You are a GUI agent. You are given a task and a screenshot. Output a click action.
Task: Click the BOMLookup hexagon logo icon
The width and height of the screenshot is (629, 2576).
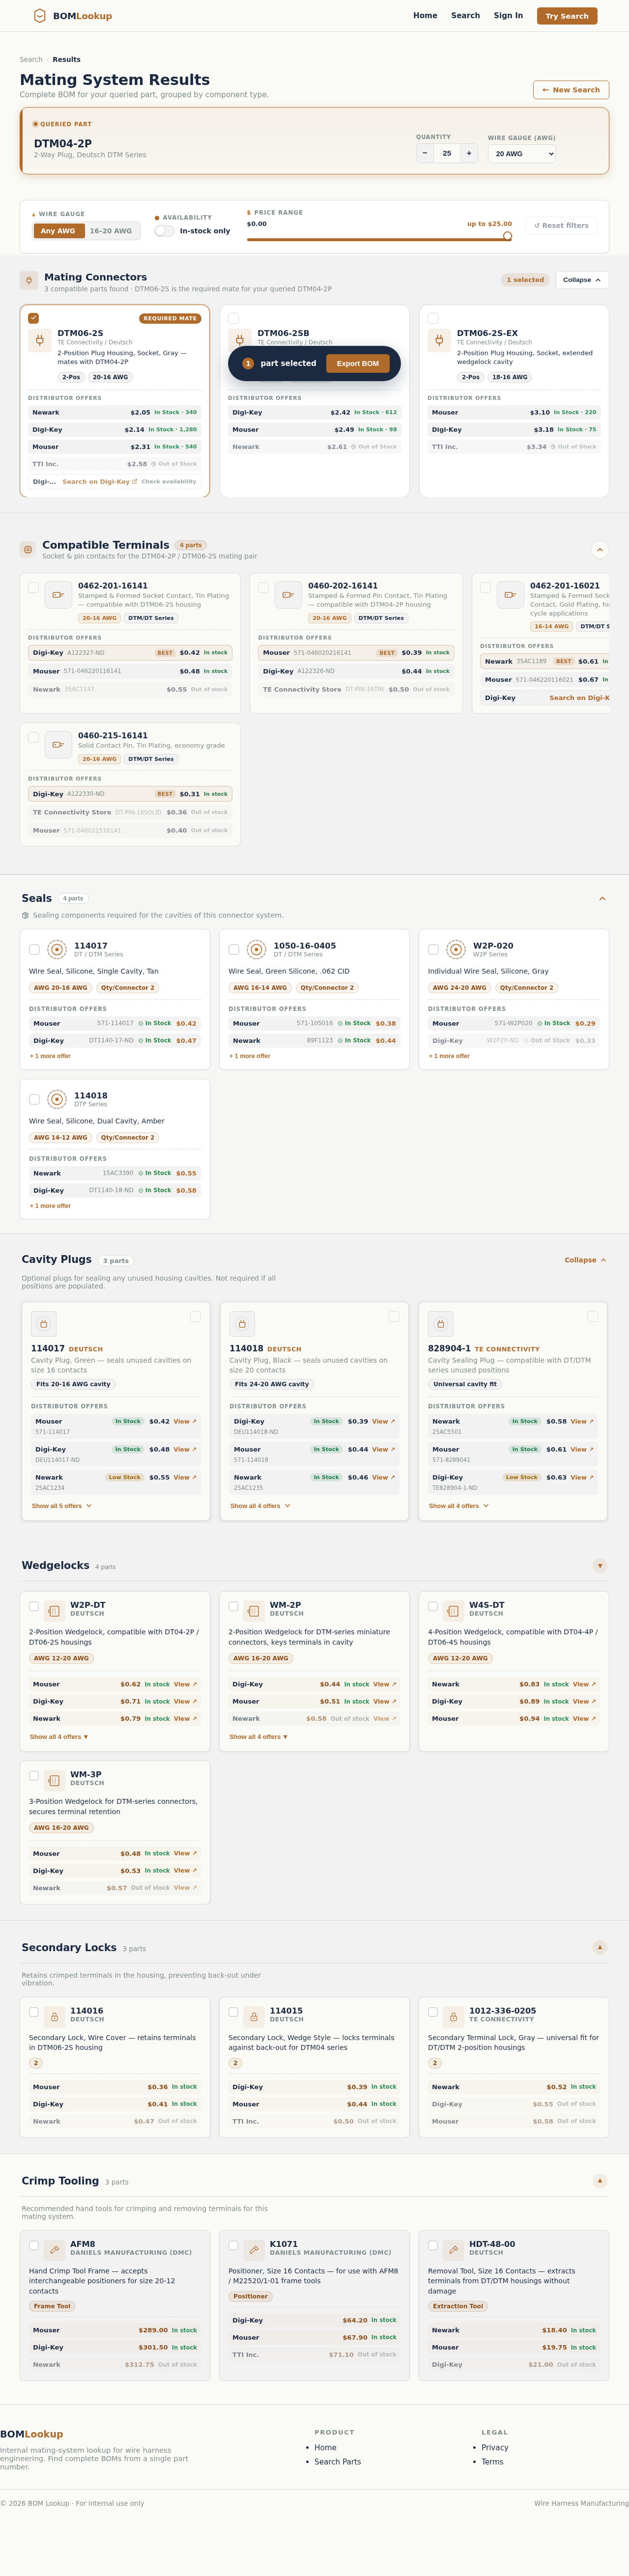pyautogui.click(x=40, y=16)
